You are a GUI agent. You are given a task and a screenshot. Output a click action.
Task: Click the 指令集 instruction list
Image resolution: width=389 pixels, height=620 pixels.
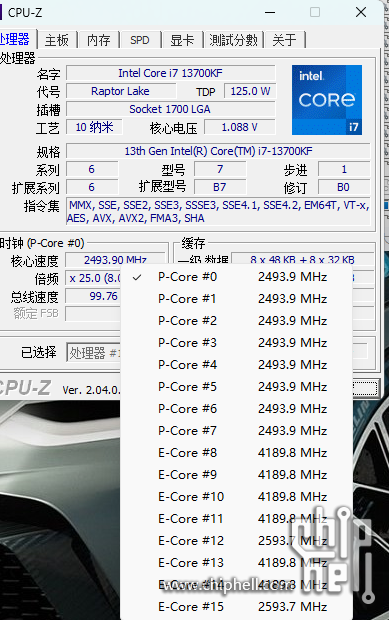(x=218, y=212)
